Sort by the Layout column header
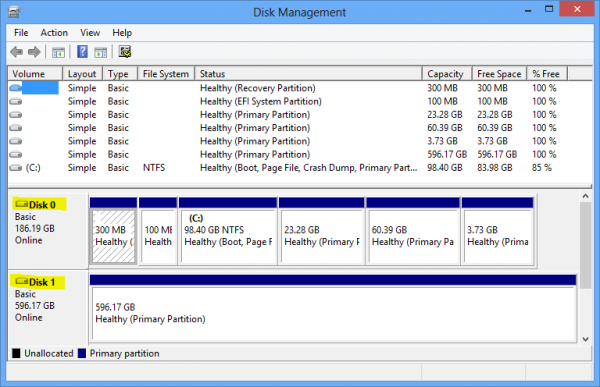The height and width of the screenshot is (387, 600). pos(83,73)
